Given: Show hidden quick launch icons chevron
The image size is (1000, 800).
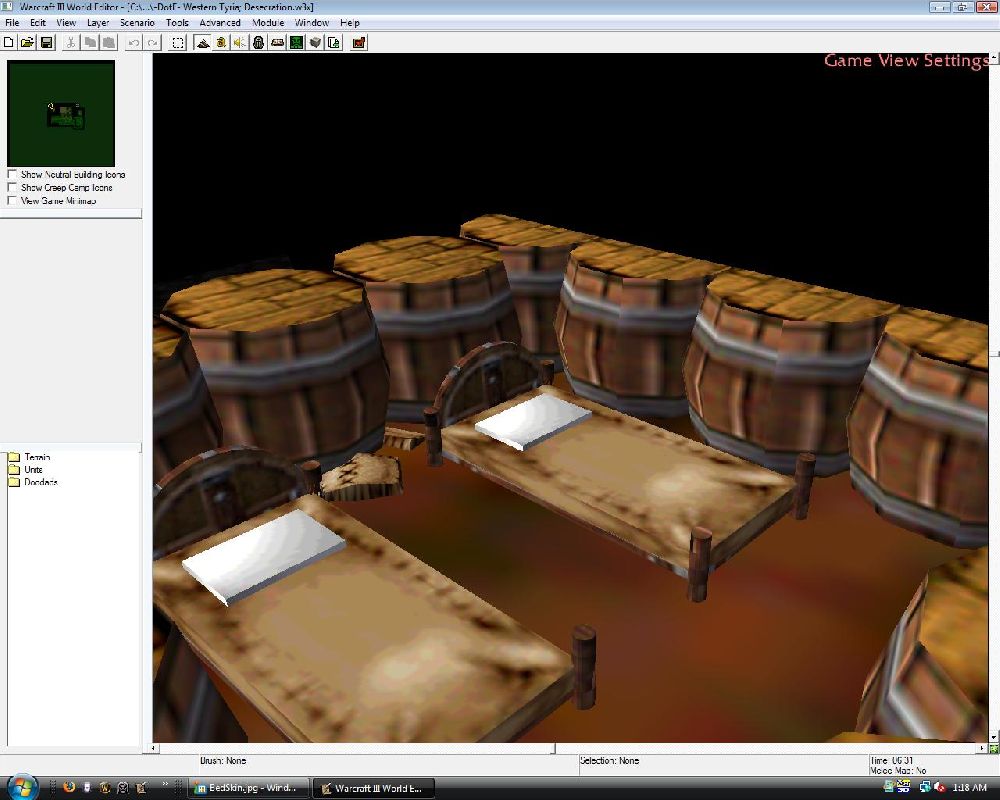Looking at the screenshot, I should 166,784.
